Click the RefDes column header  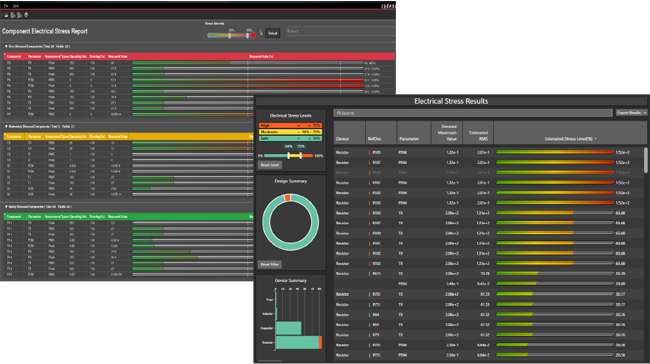click(374, 139)
